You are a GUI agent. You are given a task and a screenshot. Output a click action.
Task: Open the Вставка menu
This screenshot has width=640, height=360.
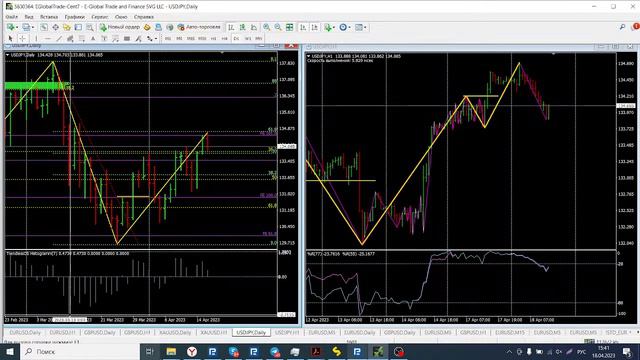pyautogui.click(x=49, y=17)
